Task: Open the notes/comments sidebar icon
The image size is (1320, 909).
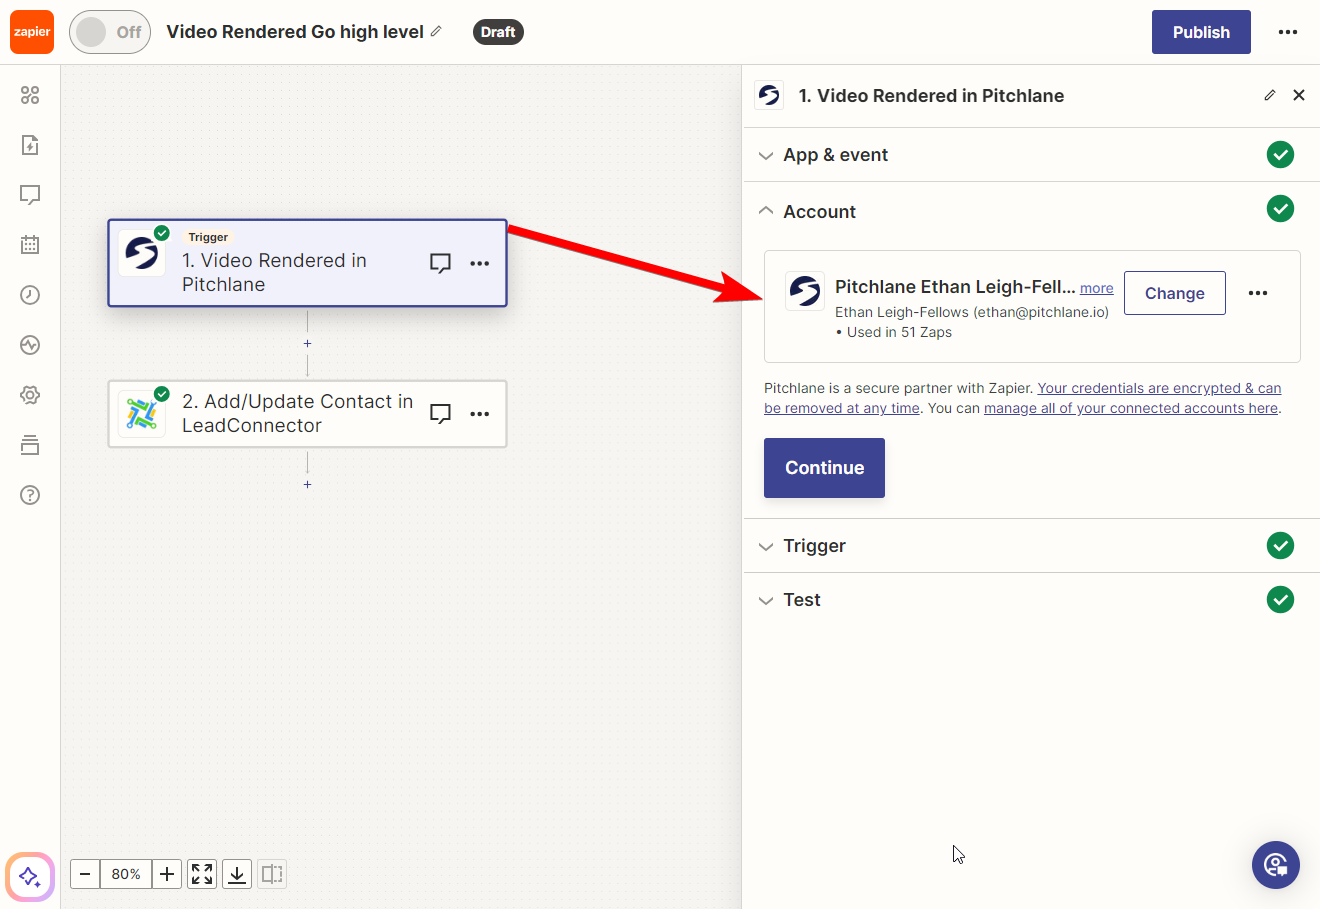Action: (30, 195)
